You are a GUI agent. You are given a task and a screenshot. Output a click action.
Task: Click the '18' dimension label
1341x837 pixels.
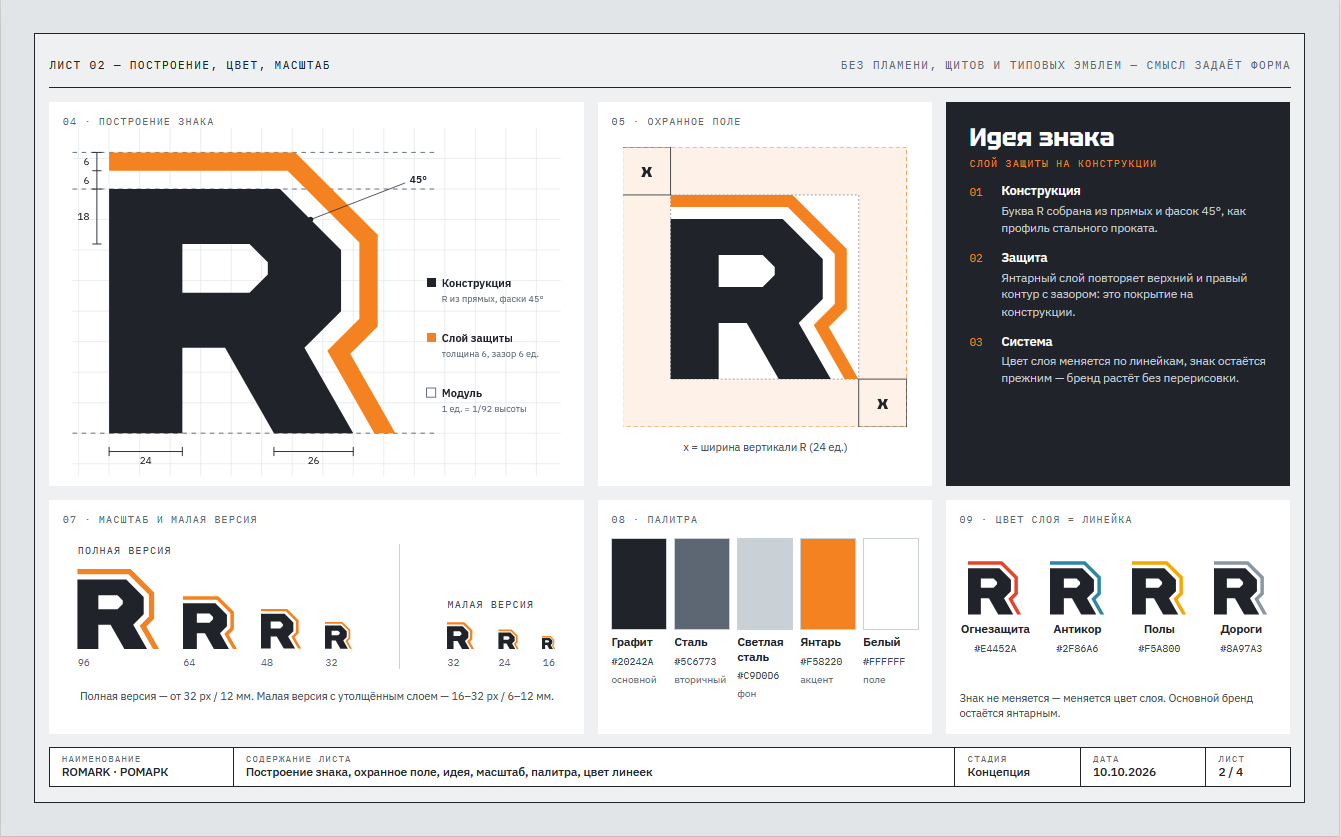[85, 217]
